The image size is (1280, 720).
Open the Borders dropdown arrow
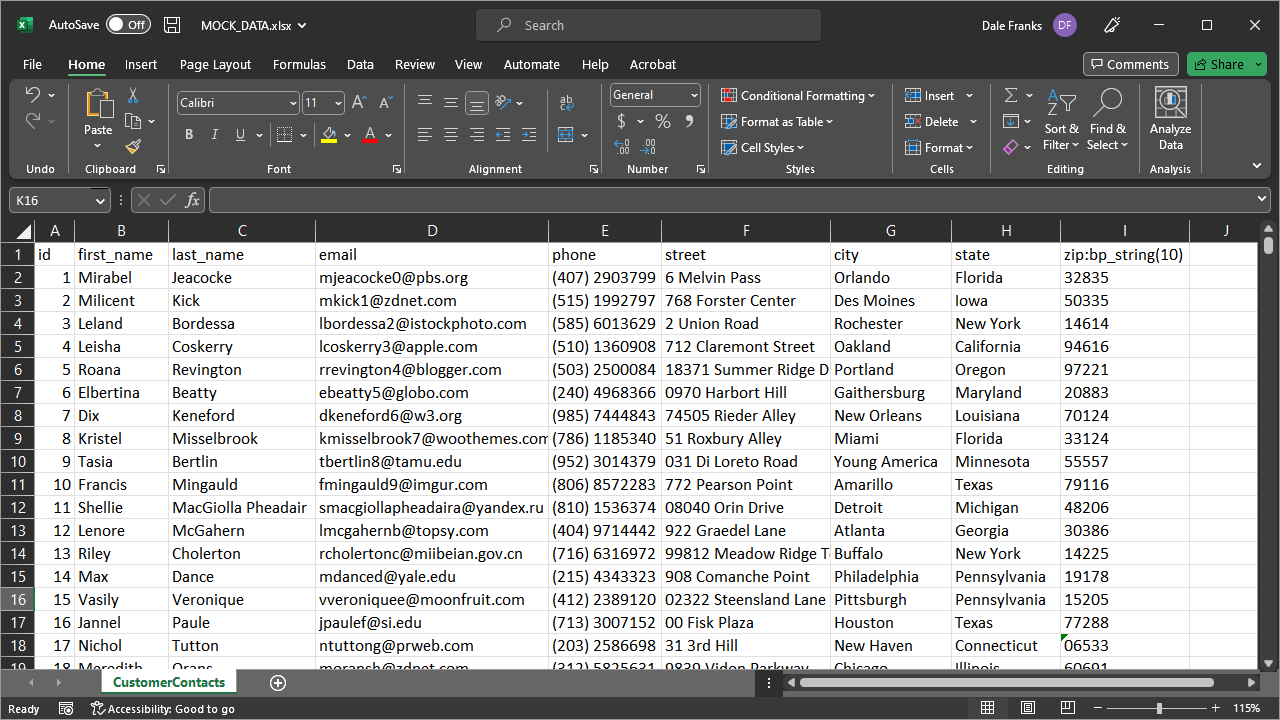[304, 135]
